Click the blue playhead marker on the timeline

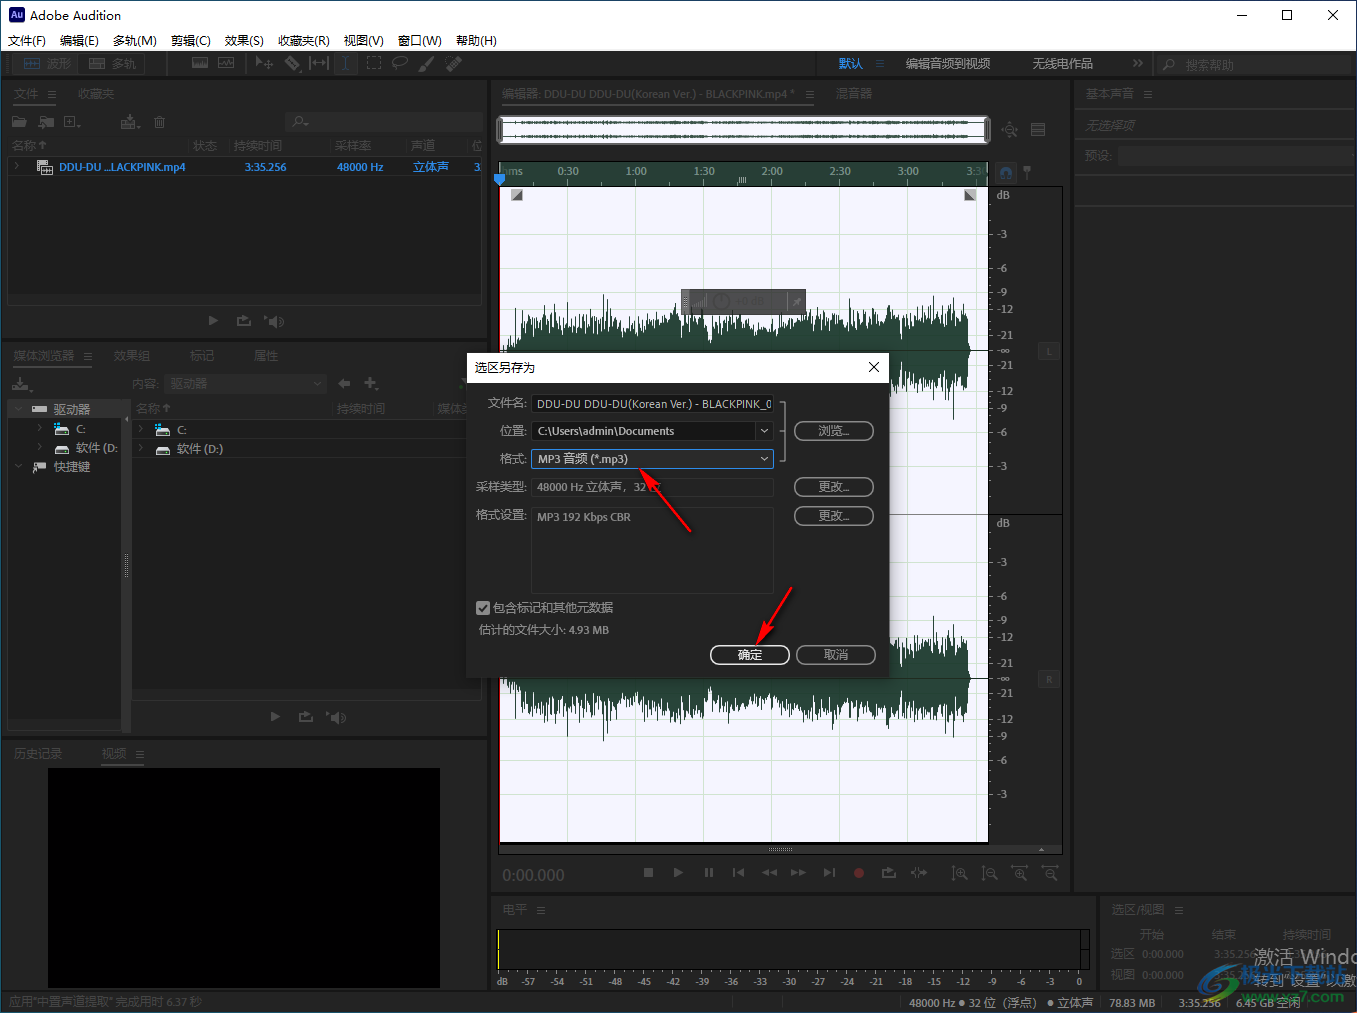(x=500, y=178)
